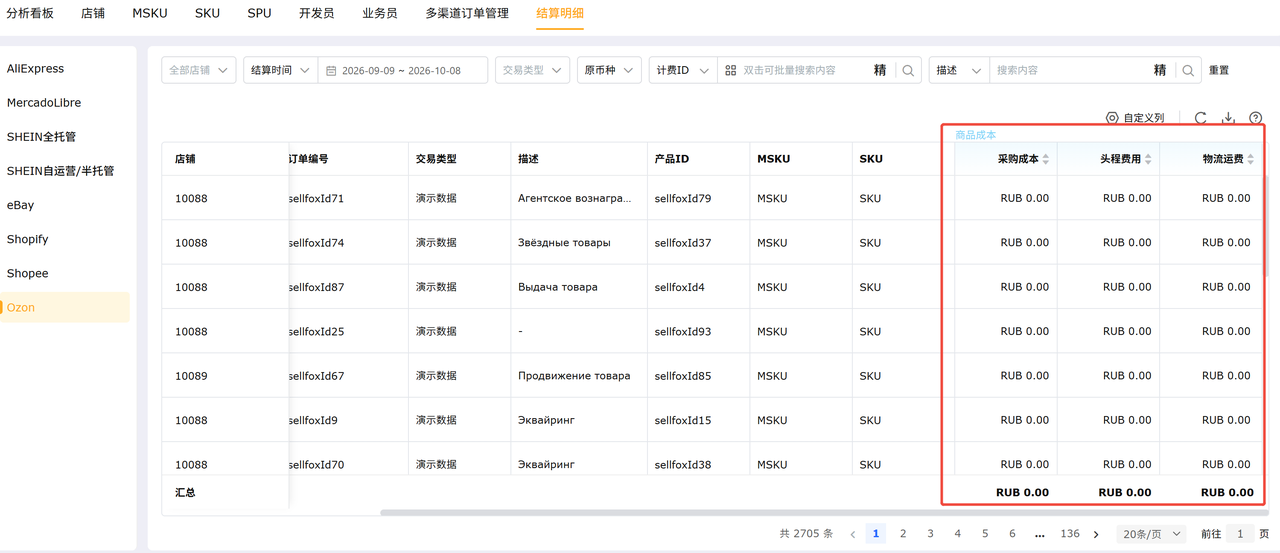Go to page 4
Image resolution: width=1280 pixels, height=553 pixels.
[958, 534]
